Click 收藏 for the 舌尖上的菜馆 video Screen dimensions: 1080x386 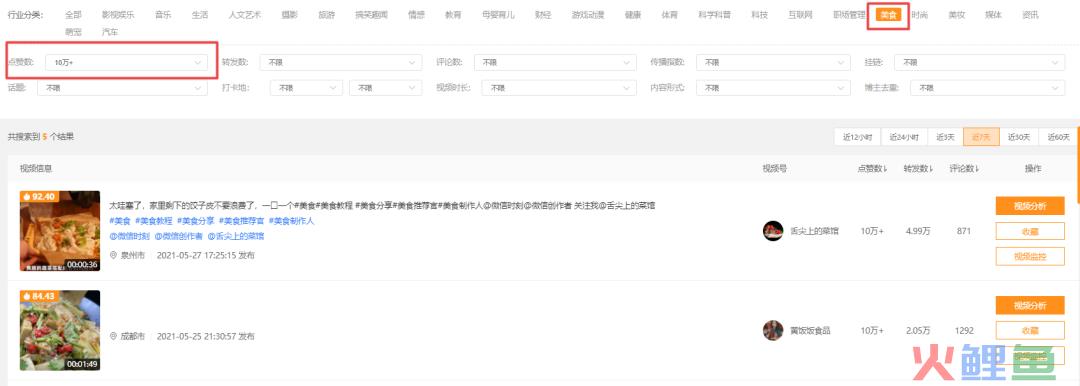(x=1030, y=232)
